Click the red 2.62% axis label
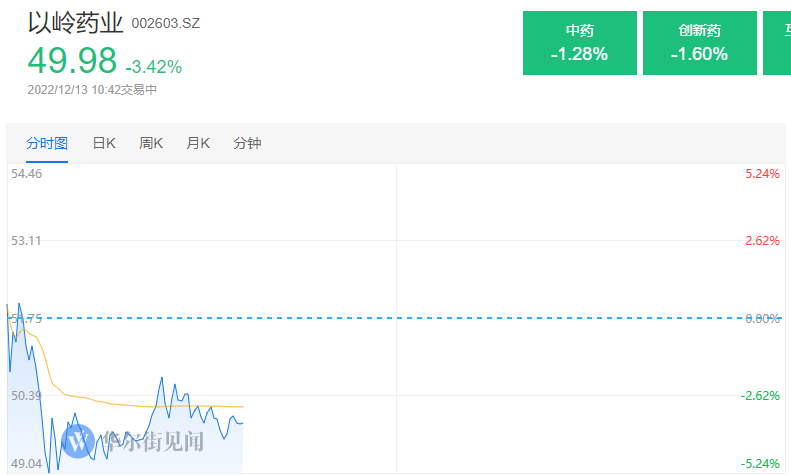The width and height of the screenshot is (791, 475). point(762,241)
